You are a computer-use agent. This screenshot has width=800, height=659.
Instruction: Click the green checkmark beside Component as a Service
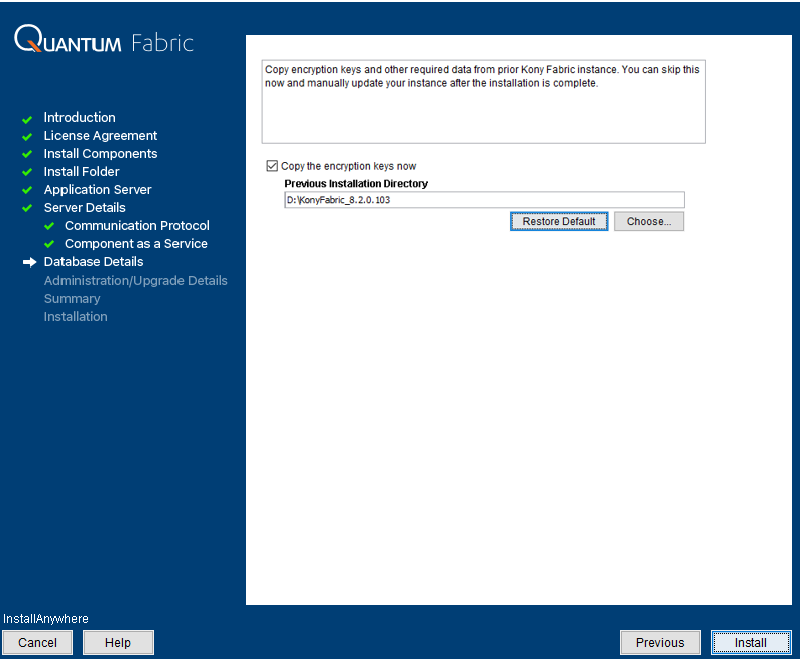[49, 244]
